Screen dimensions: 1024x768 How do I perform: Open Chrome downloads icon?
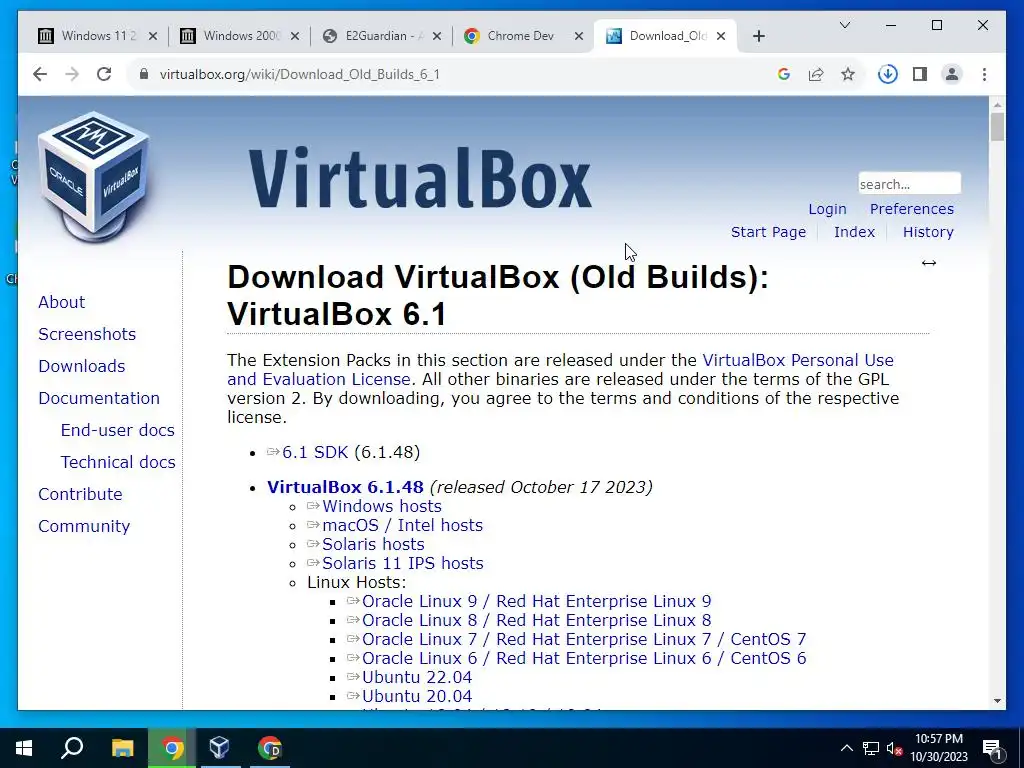(888, 74)
